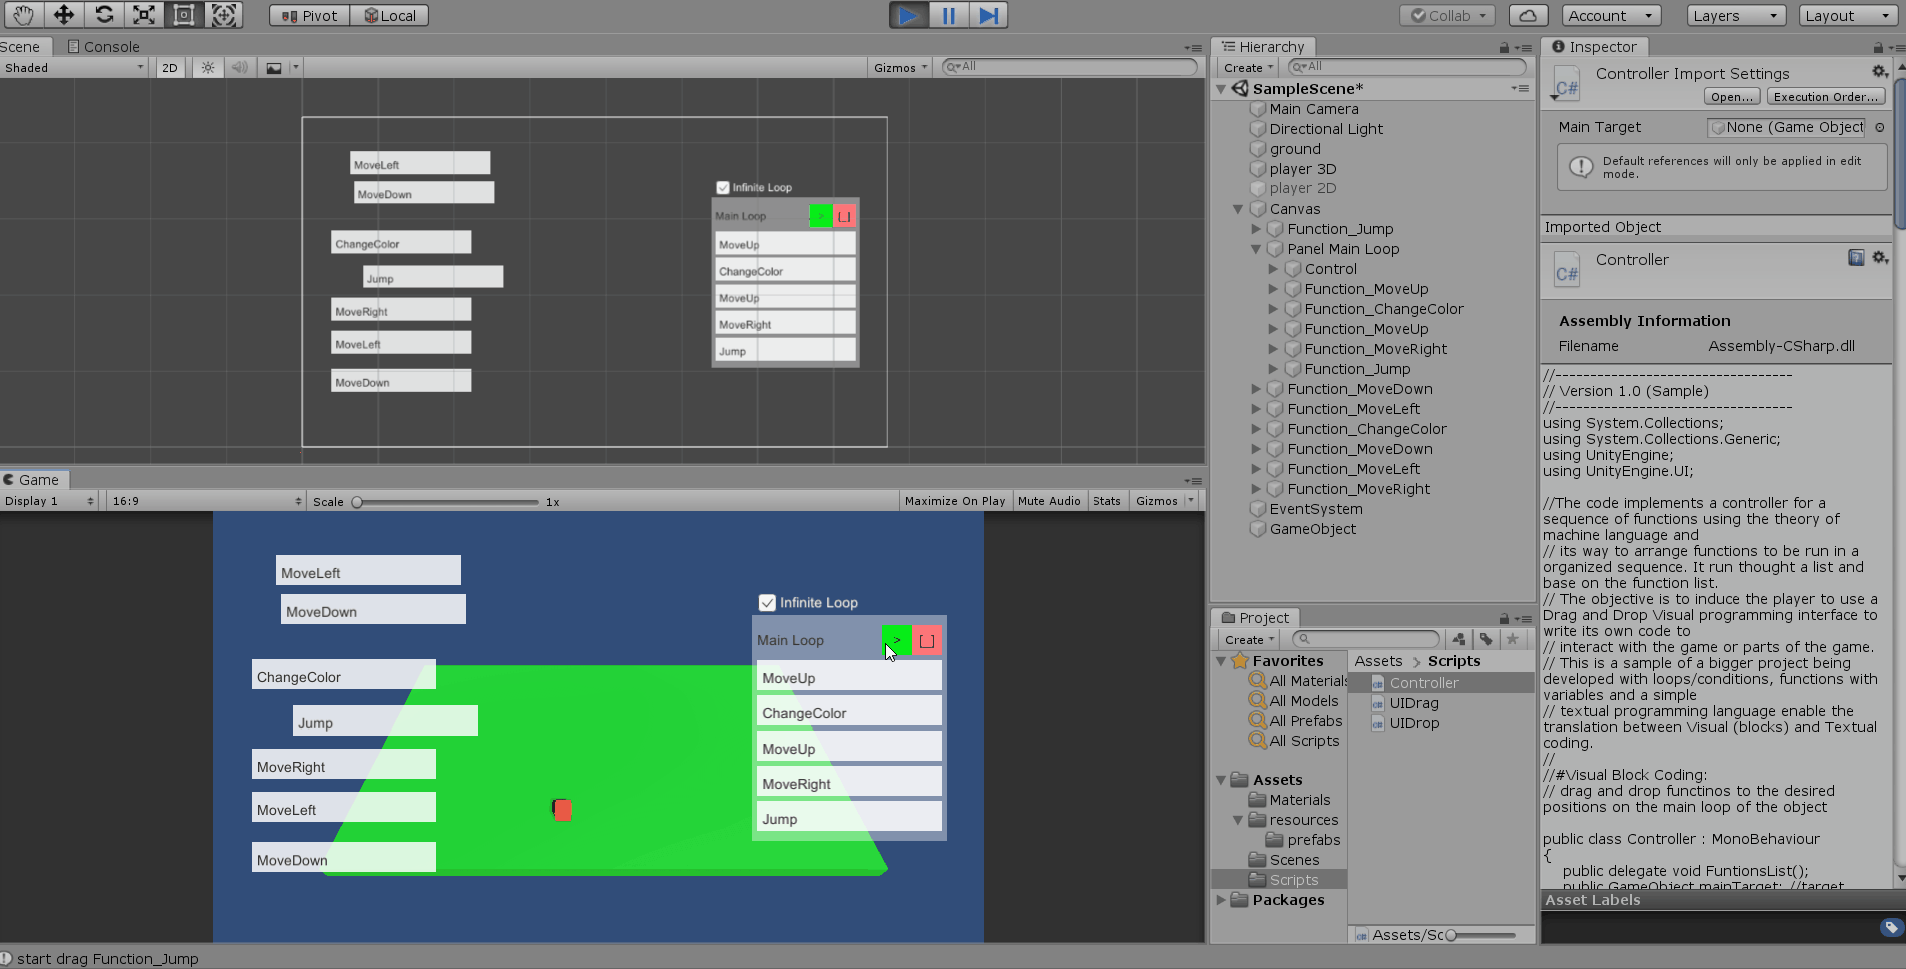
Task: Collapse the Canvas object in Hierarchy
Action: [1238, 209]
